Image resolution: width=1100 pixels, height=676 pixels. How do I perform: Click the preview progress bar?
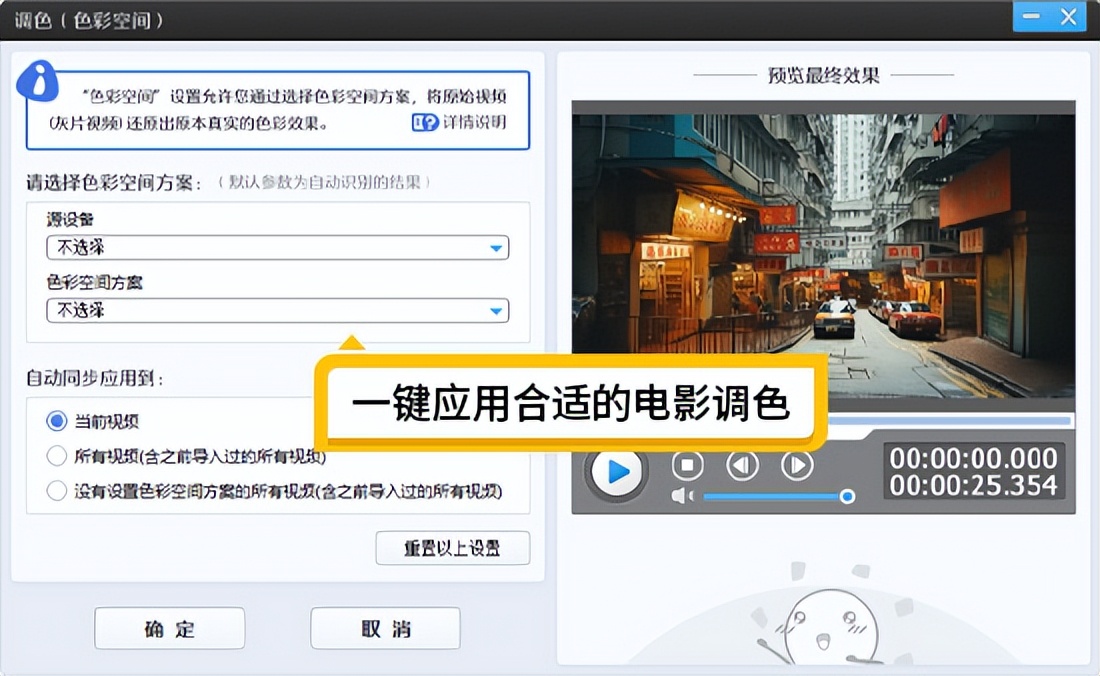click(950, 421)
